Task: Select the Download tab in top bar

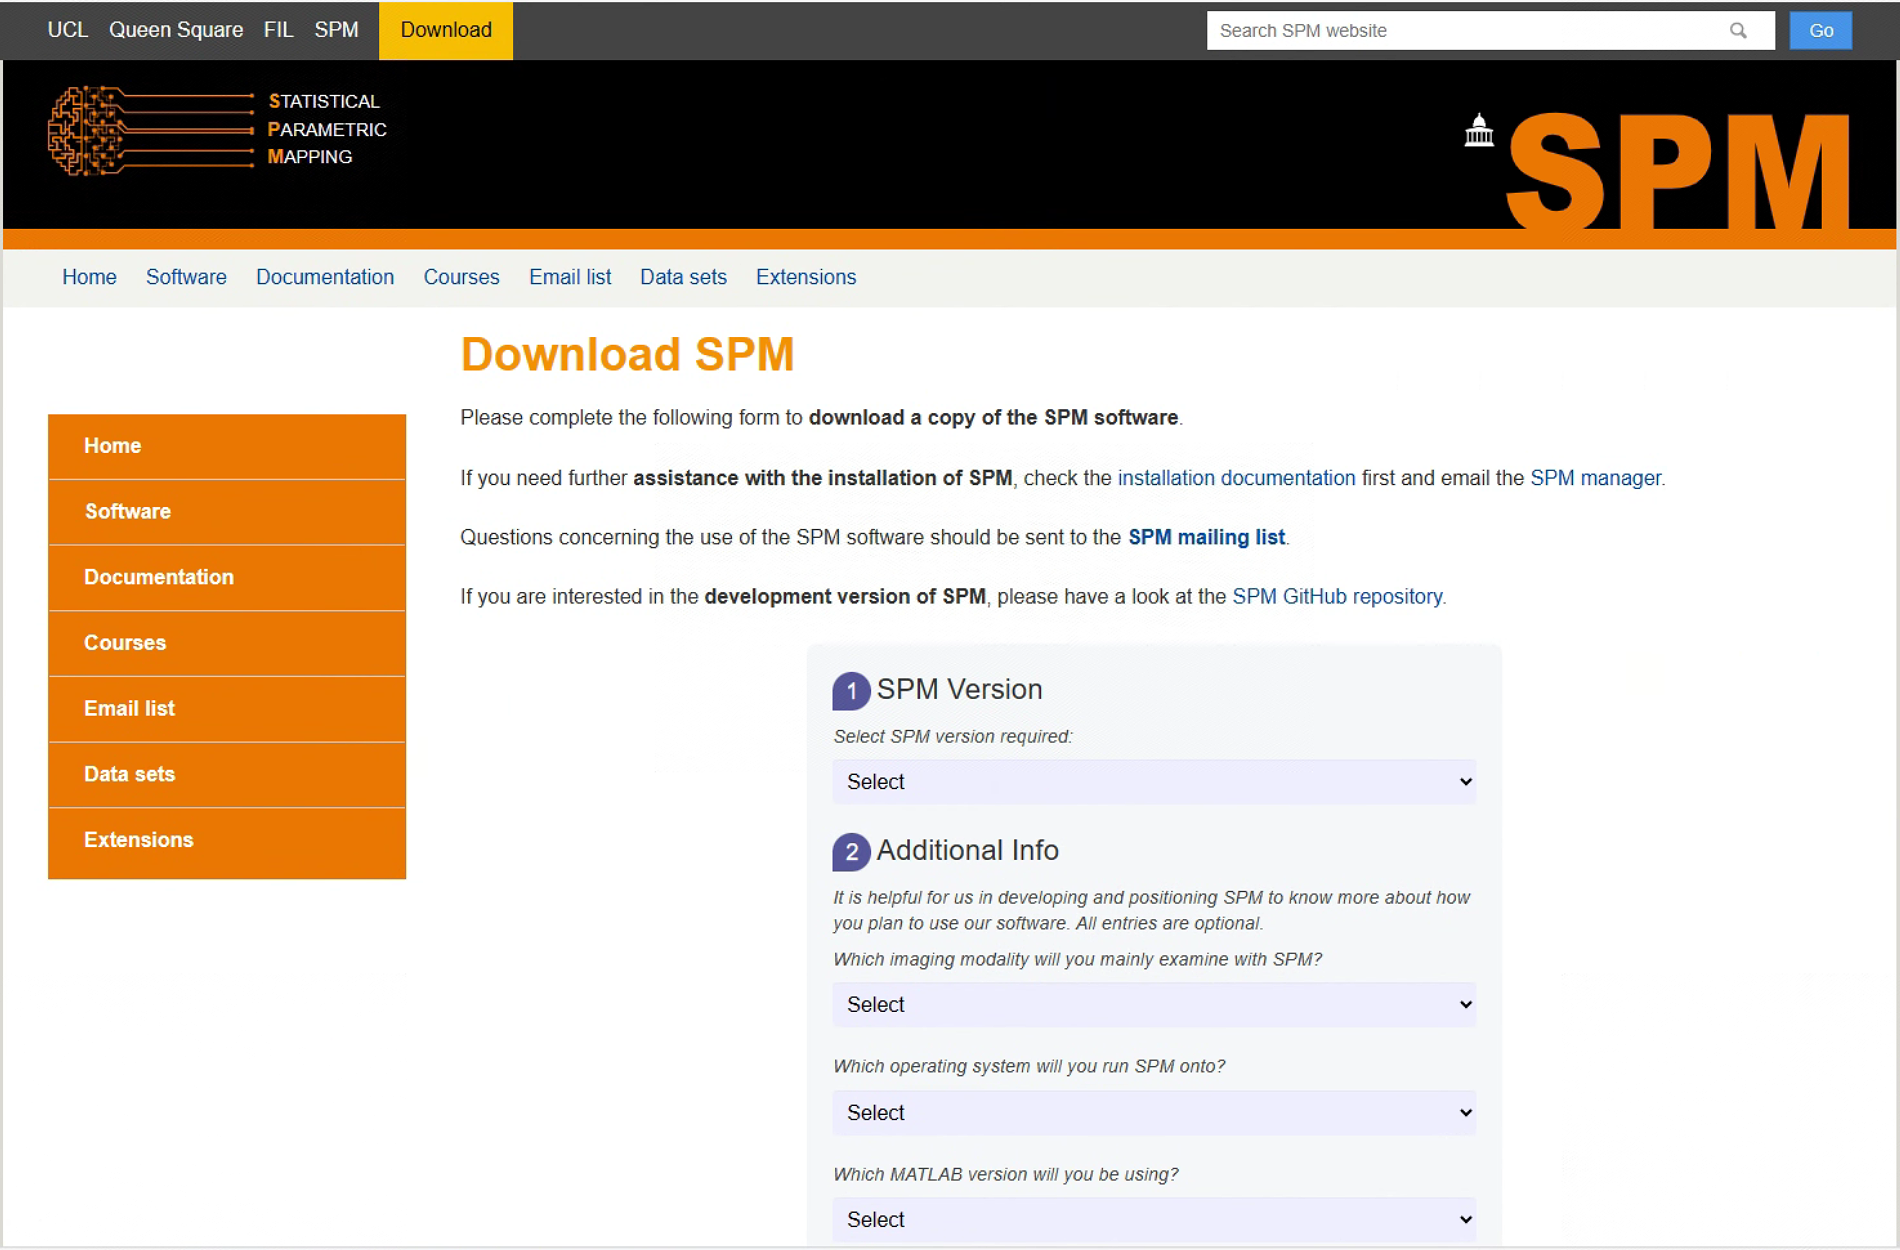Action: coord(446,30)
